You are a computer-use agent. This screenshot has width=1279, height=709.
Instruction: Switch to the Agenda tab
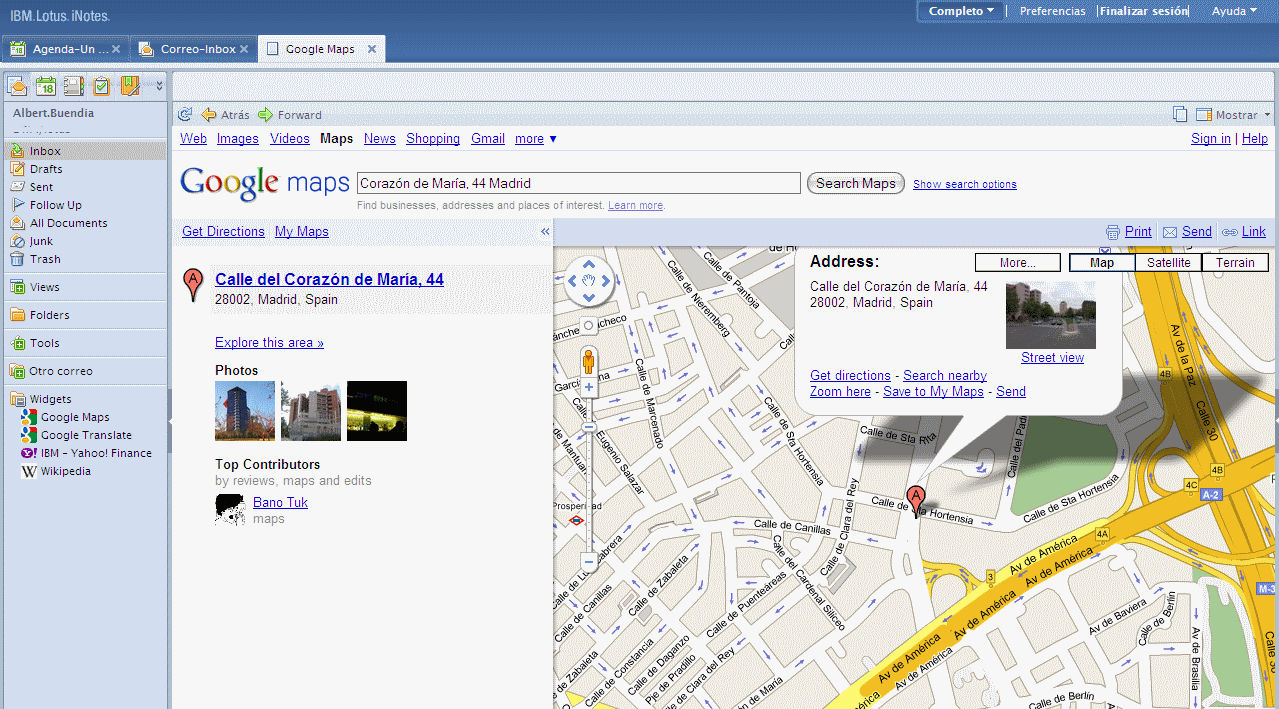63,49
